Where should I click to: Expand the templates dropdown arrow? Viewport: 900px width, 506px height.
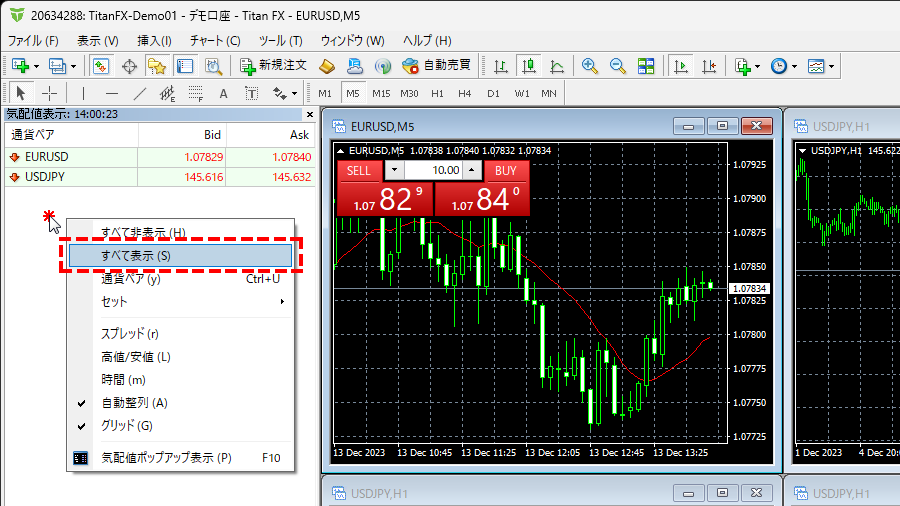click(831, 67)
